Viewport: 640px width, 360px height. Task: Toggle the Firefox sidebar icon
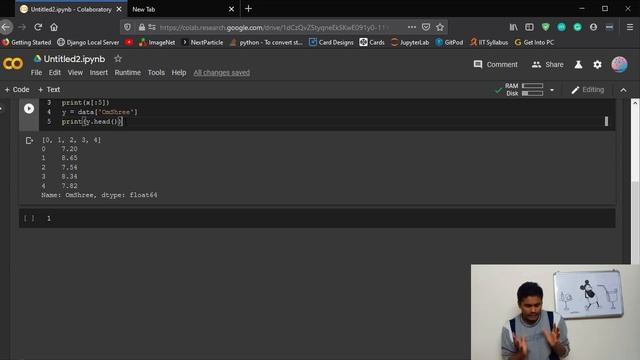pyautogui.click(x=529, y=27)
